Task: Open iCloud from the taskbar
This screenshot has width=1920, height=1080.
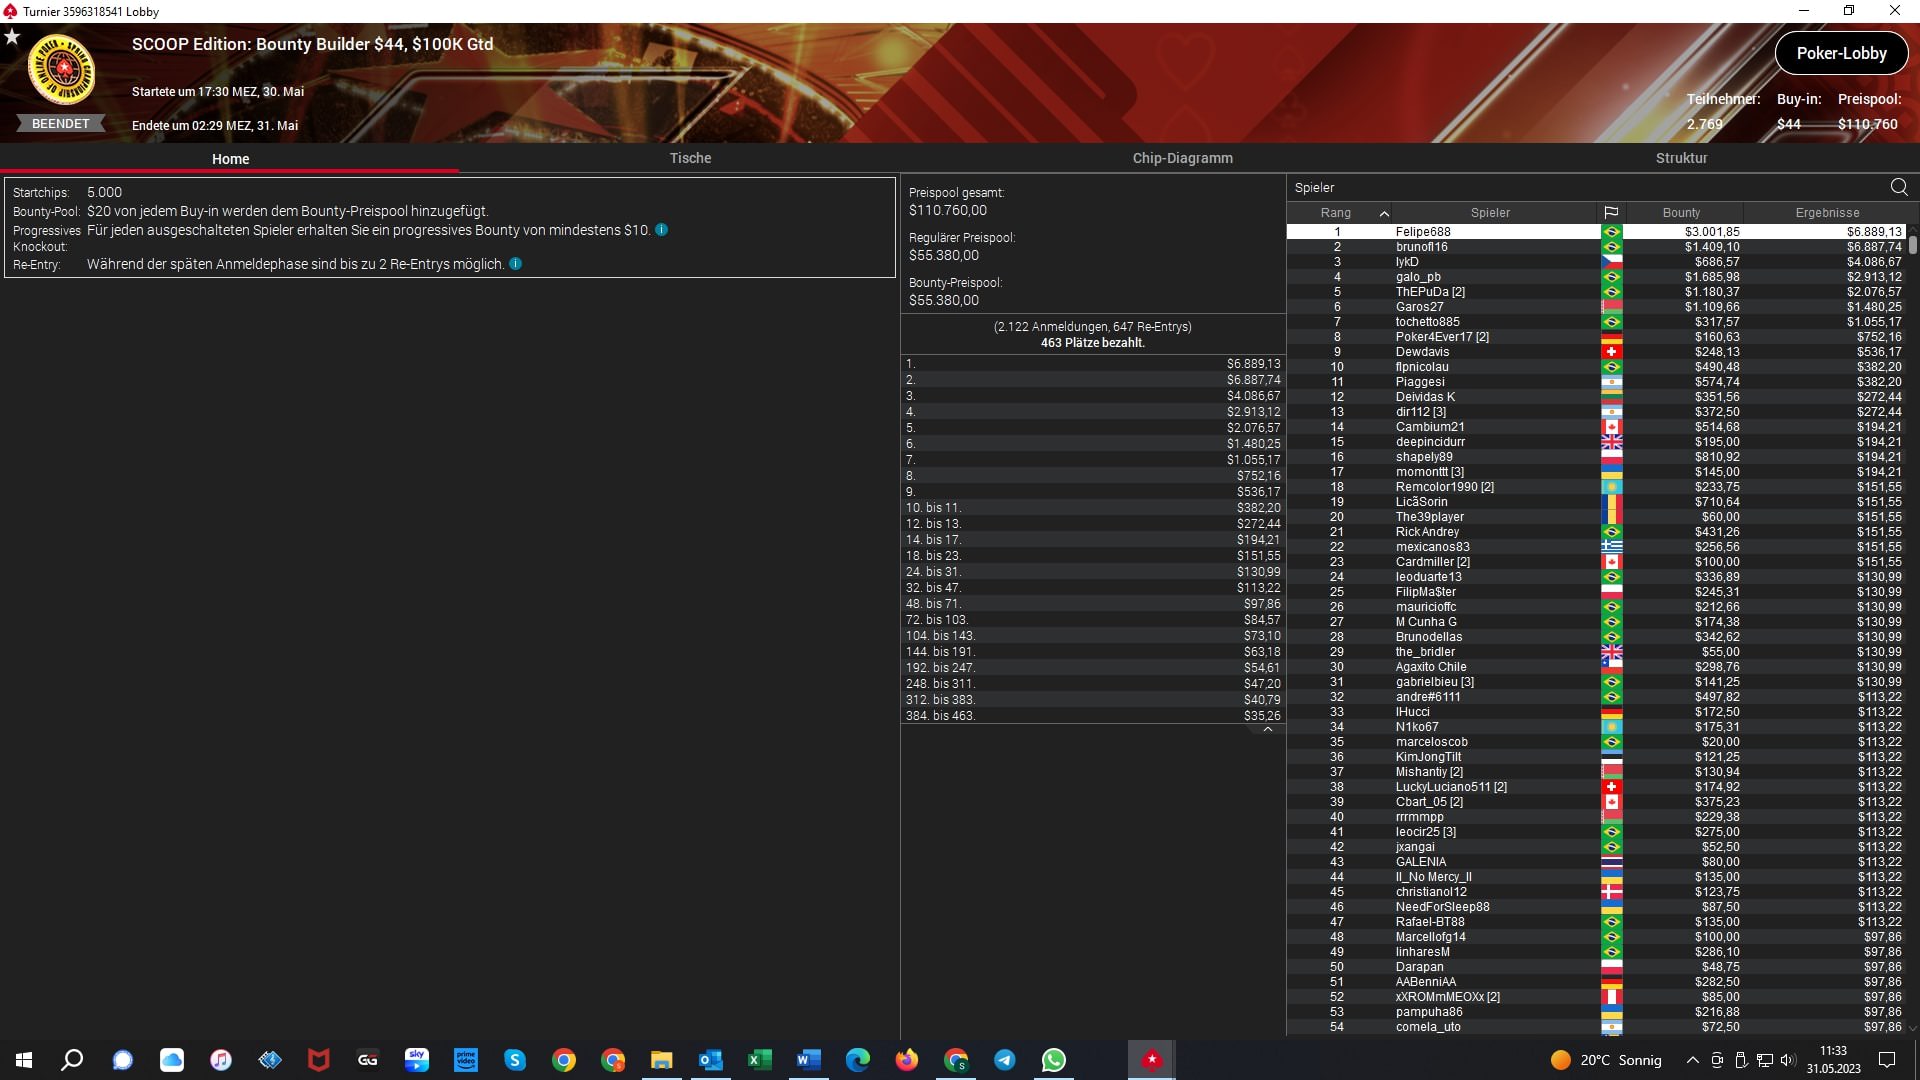Action: (172, 1060)
